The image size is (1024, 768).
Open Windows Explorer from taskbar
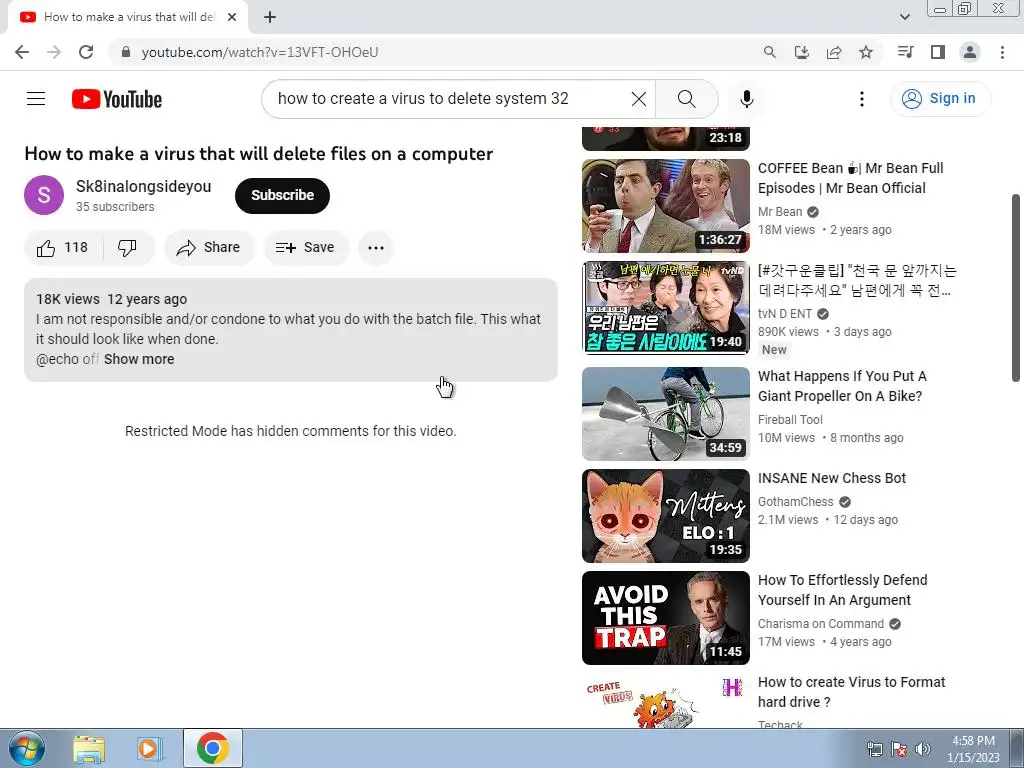(x=89, y=748)
